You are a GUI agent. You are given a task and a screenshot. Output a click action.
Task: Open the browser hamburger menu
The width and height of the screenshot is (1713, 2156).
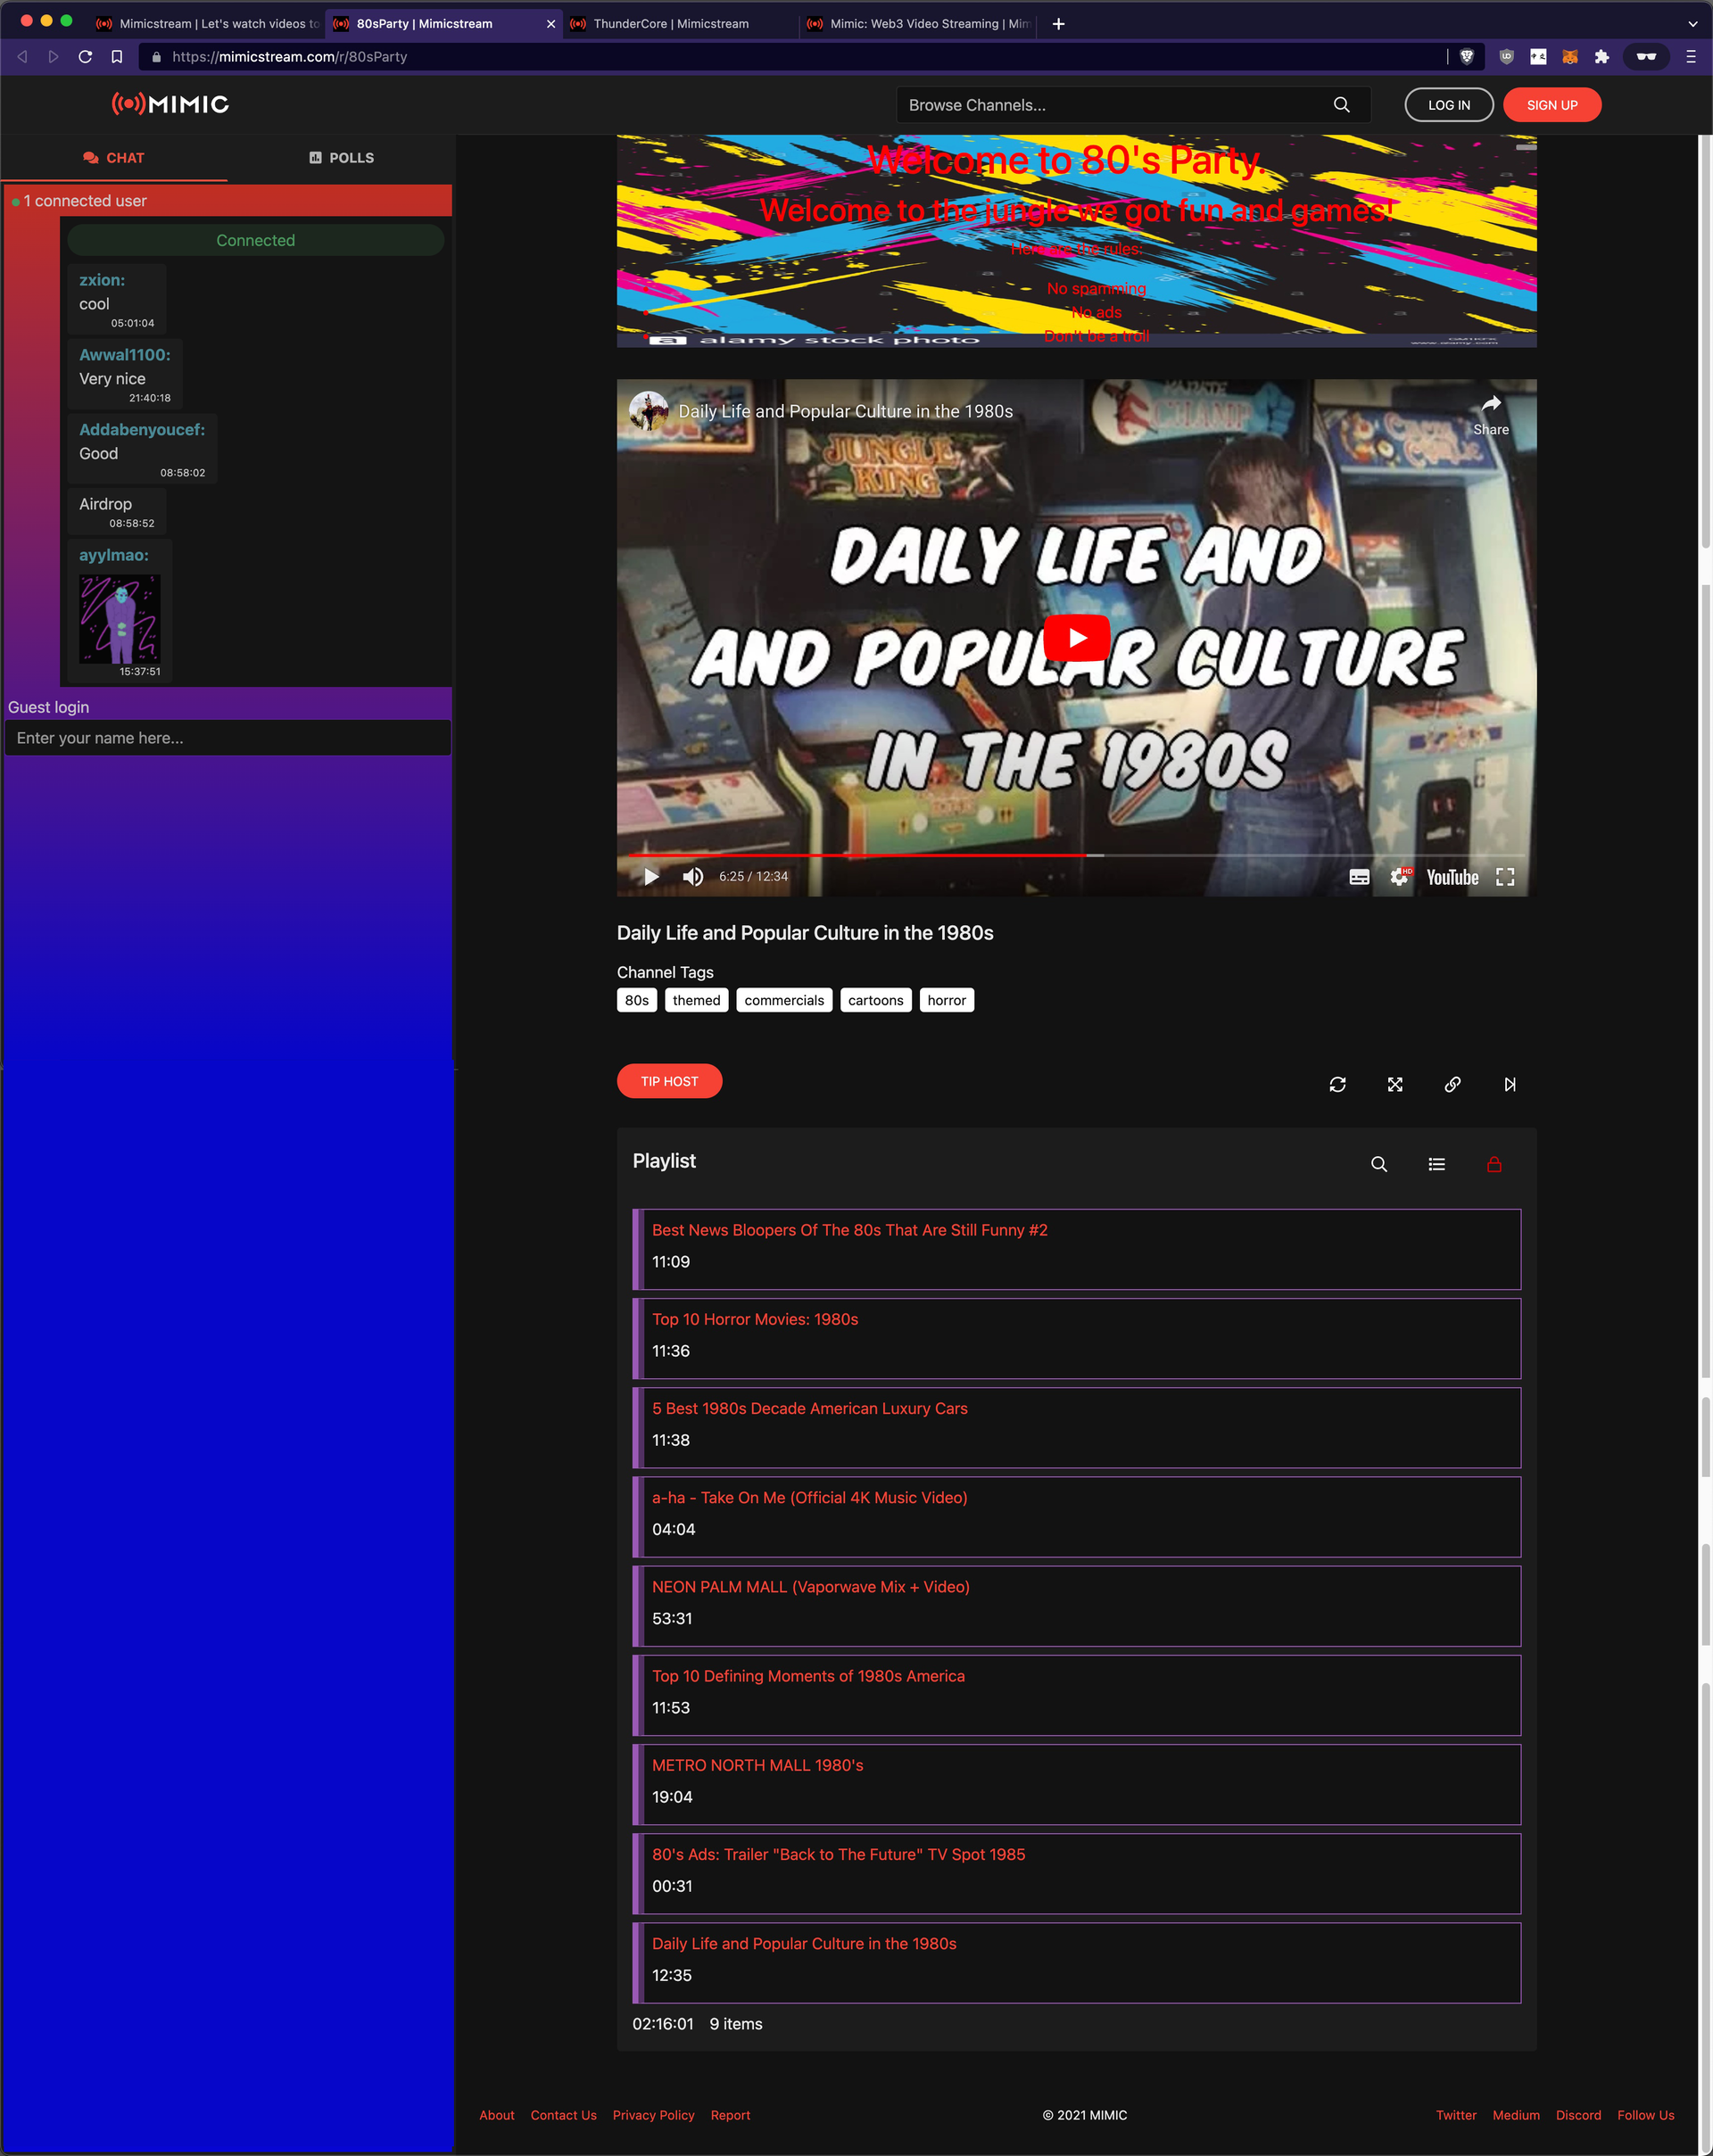click(x=1691, y=57)
